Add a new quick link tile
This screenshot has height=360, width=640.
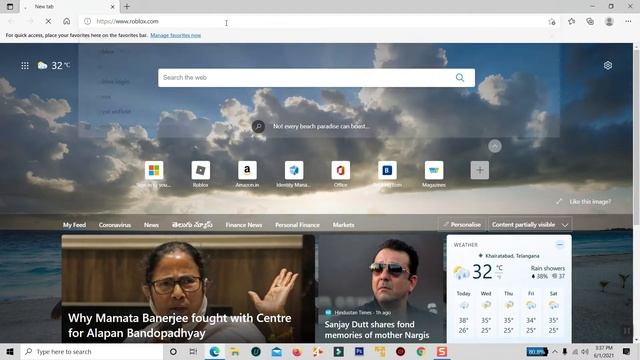pos(480,170)
